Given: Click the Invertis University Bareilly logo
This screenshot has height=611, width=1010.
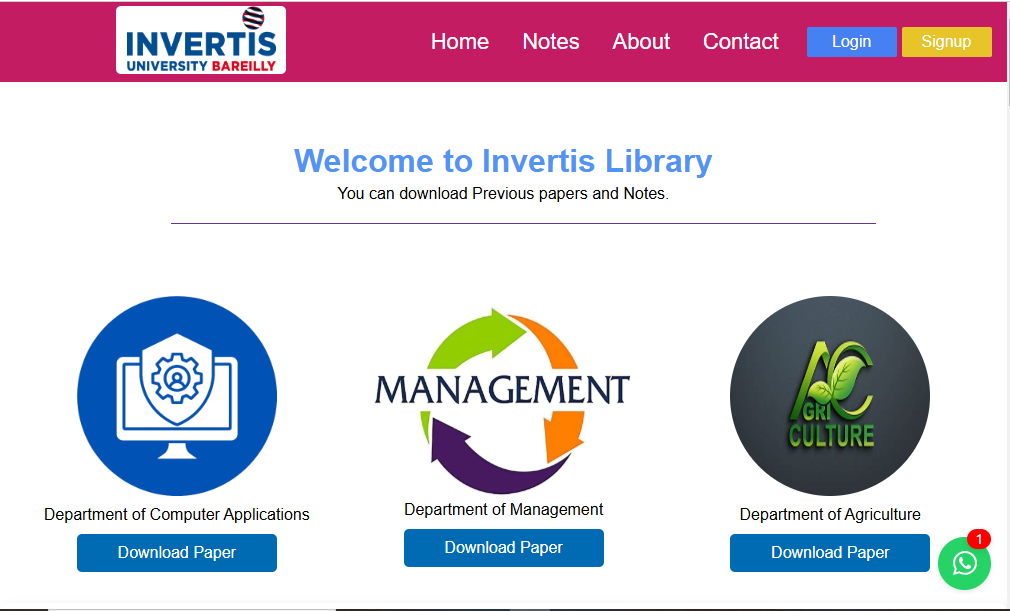Looking at the screenshot, I should point(201,41).
